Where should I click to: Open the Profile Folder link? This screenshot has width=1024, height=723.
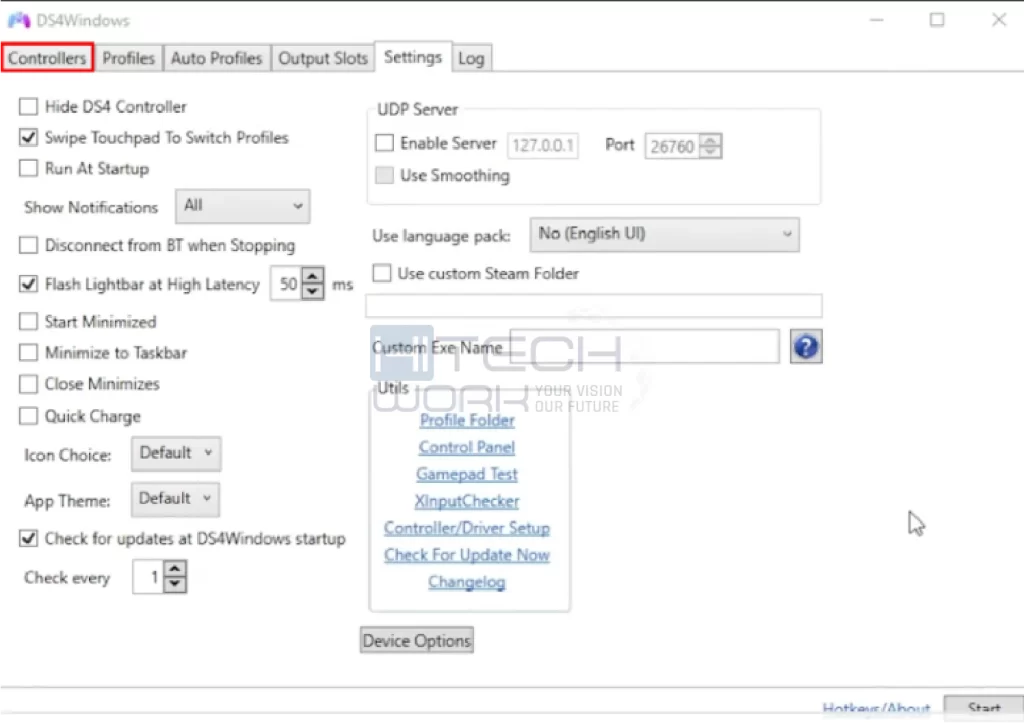[467, 420]
